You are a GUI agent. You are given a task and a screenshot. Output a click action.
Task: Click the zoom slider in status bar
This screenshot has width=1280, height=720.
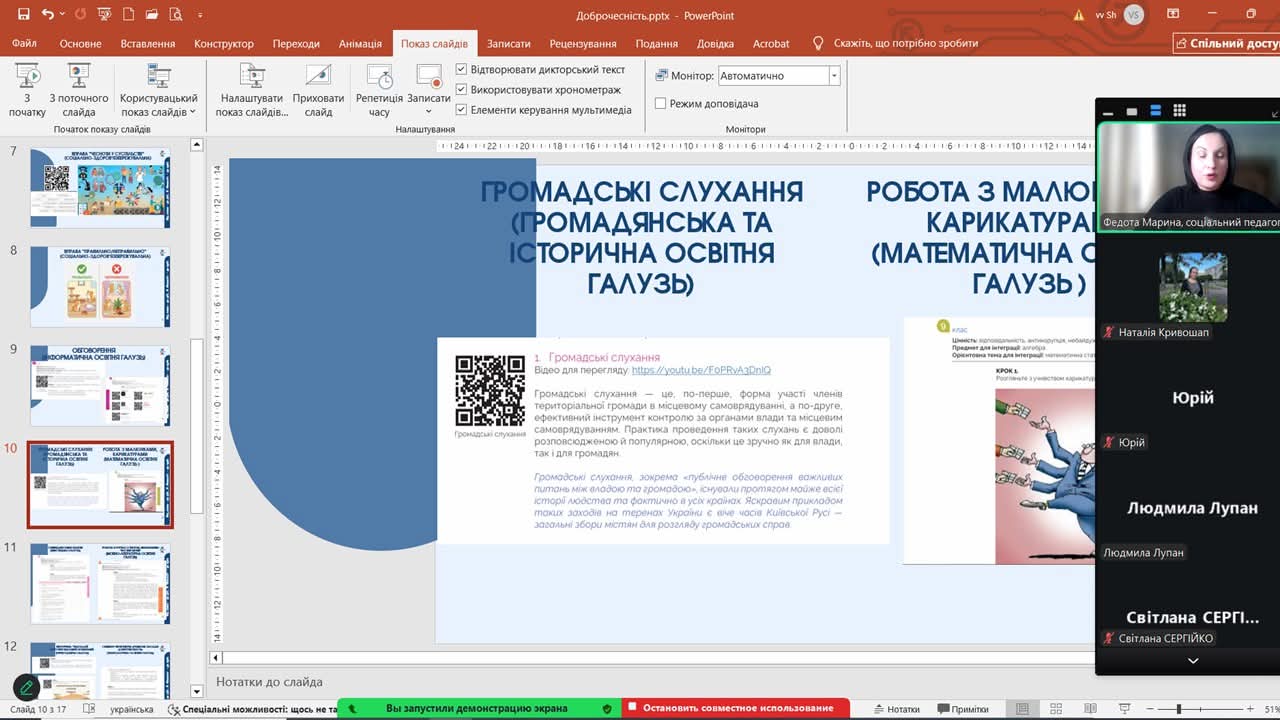click(1179, 709)
